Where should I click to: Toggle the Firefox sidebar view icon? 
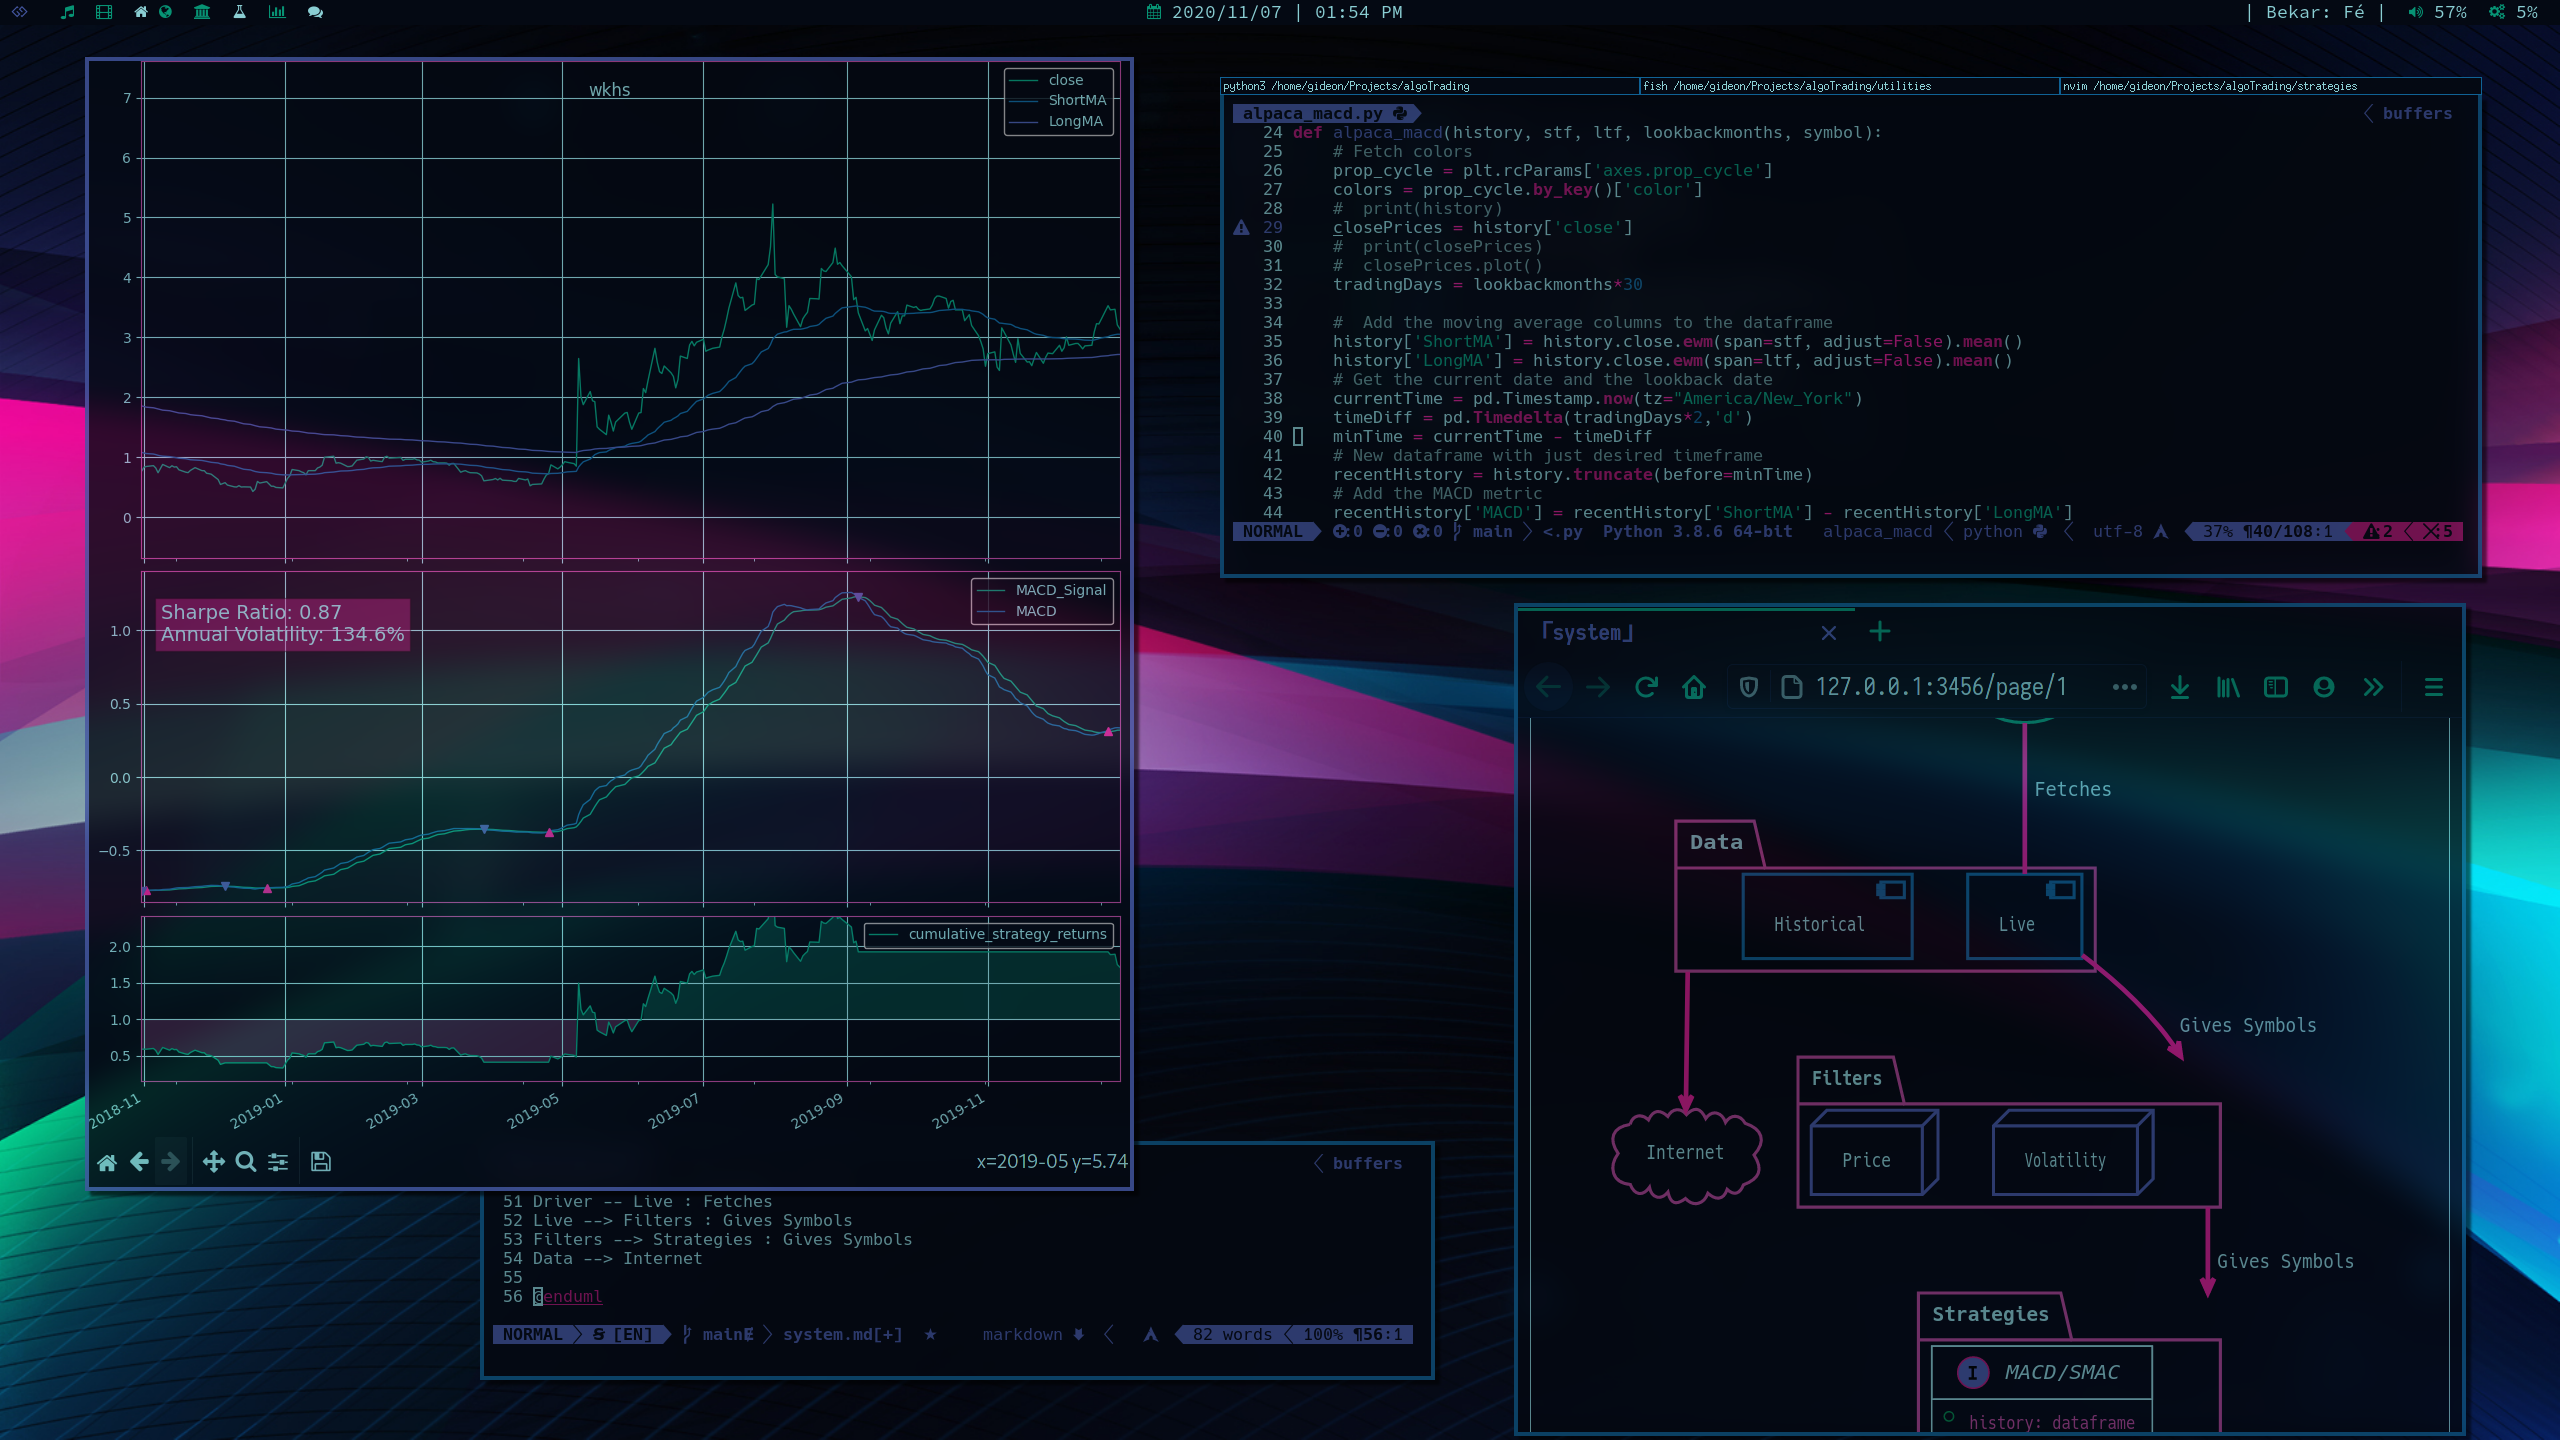[x=2276, y=687]
